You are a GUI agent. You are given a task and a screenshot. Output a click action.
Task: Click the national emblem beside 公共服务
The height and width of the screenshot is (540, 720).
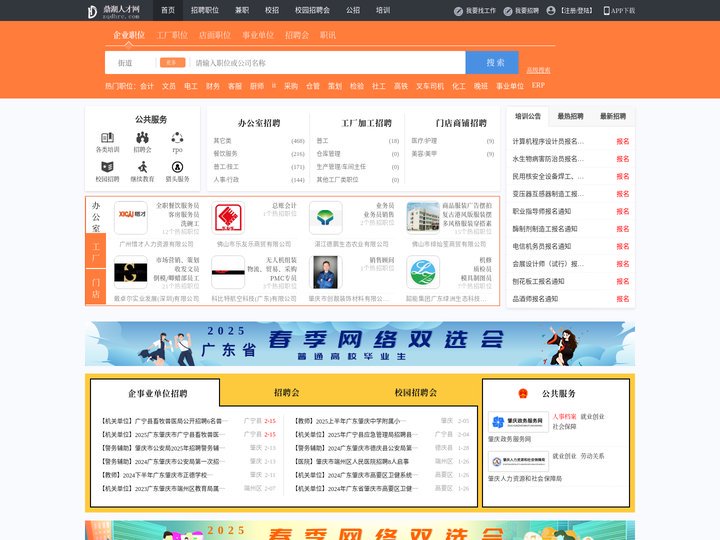tap(523, 394)
